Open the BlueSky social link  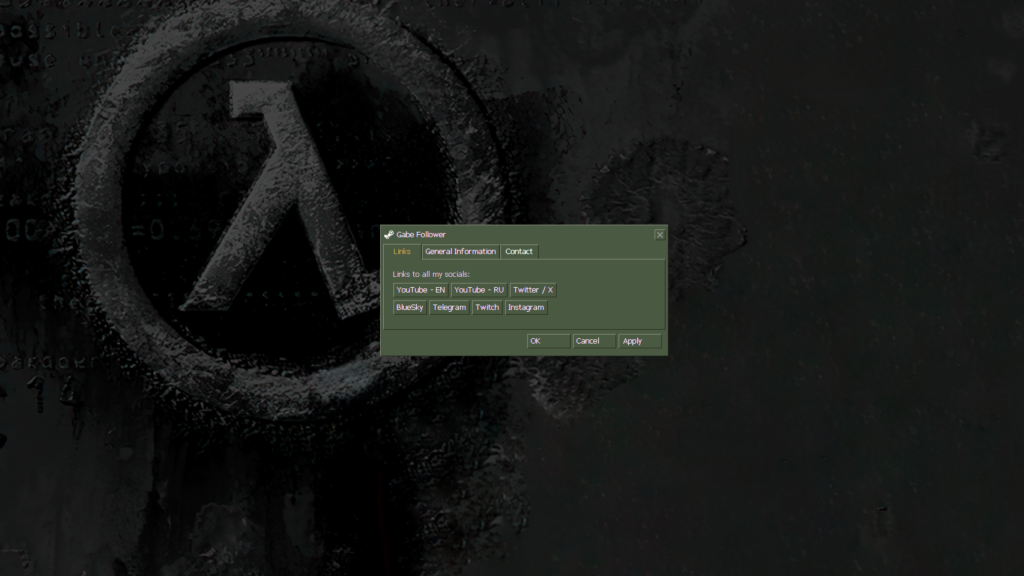410,308
